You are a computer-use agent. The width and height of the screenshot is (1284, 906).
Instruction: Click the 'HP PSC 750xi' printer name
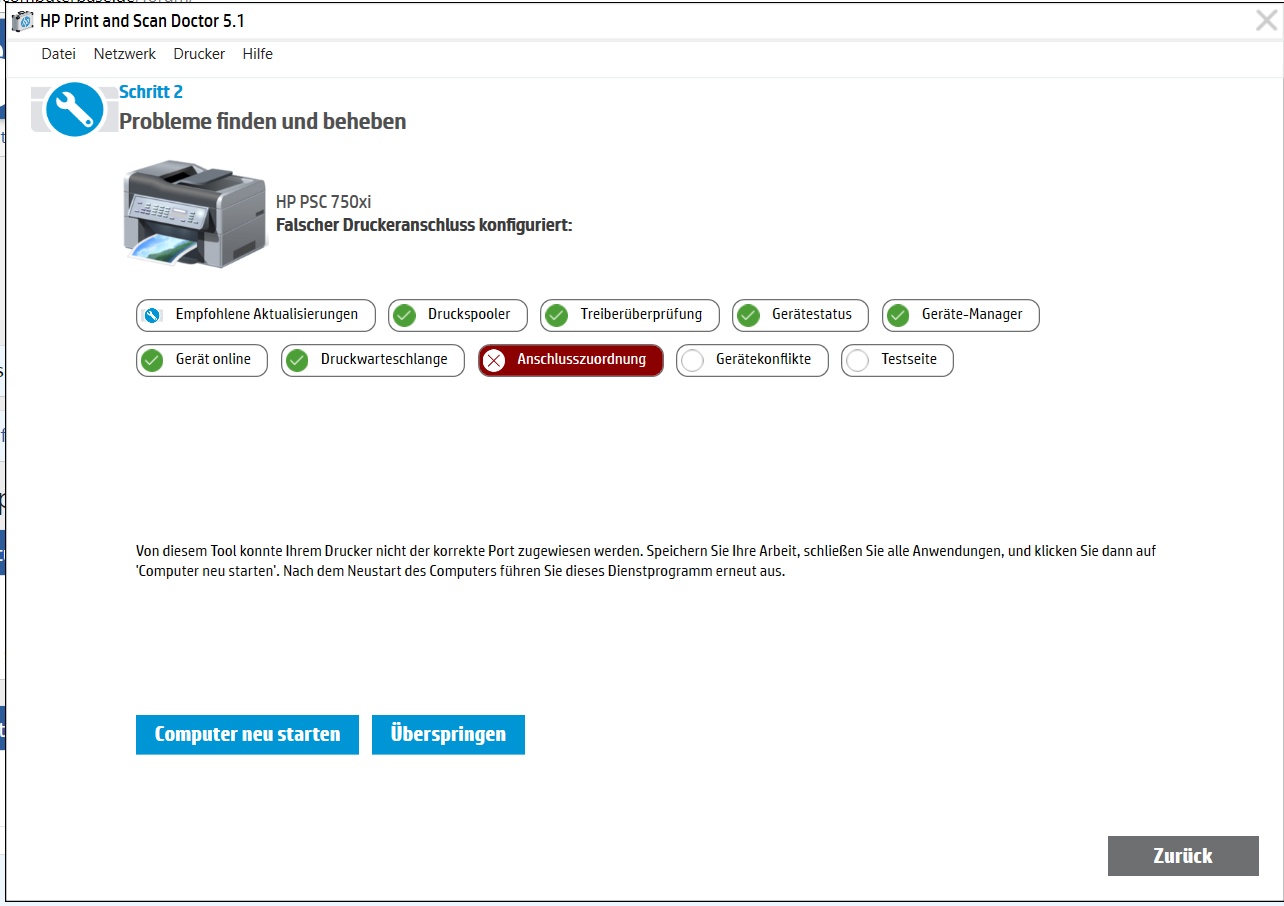[323, 202]
